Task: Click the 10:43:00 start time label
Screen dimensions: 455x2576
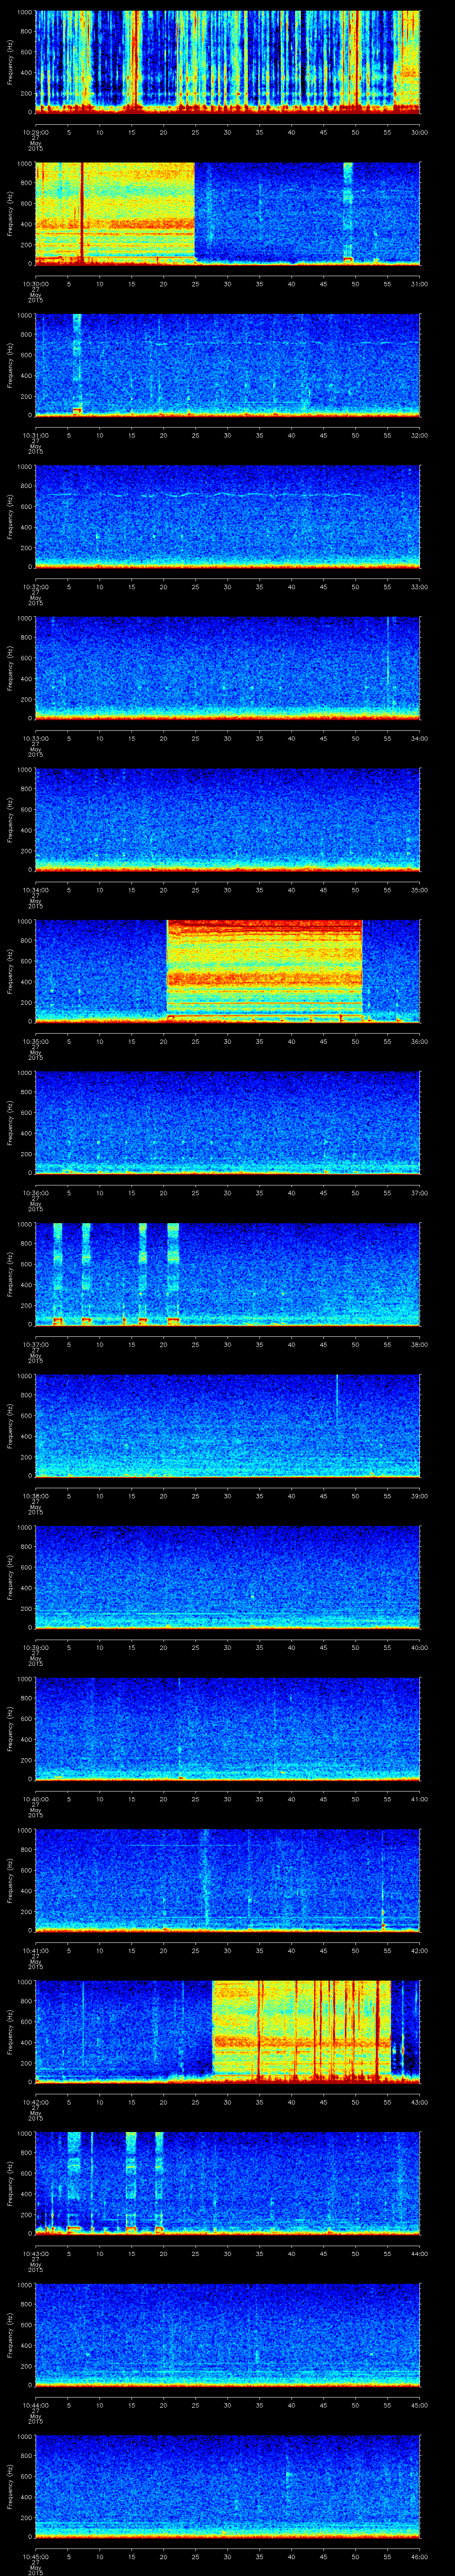Action: (35, 2253)
